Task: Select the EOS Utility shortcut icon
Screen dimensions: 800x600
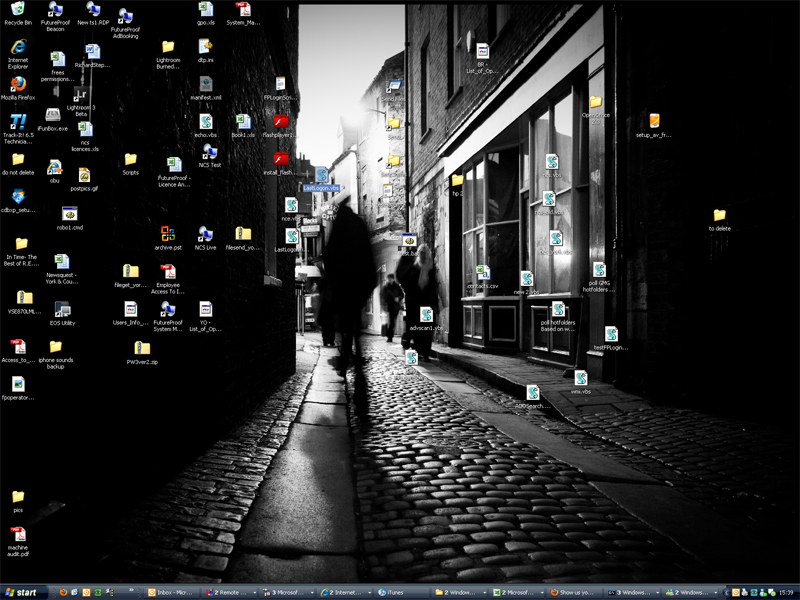Action: [x=62, y=310]
